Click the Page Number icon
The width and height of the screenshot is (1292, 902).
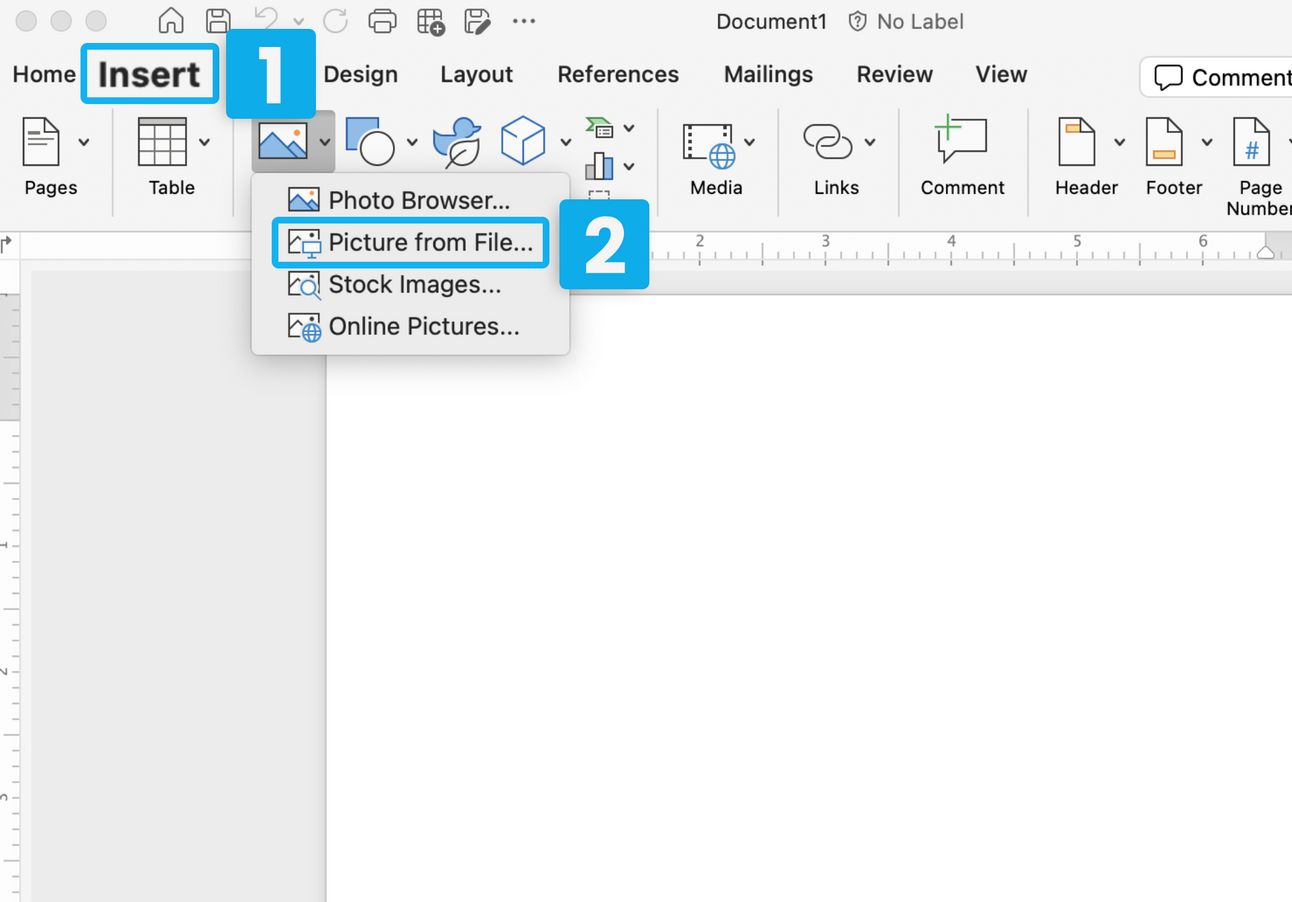click(1252, 142)
